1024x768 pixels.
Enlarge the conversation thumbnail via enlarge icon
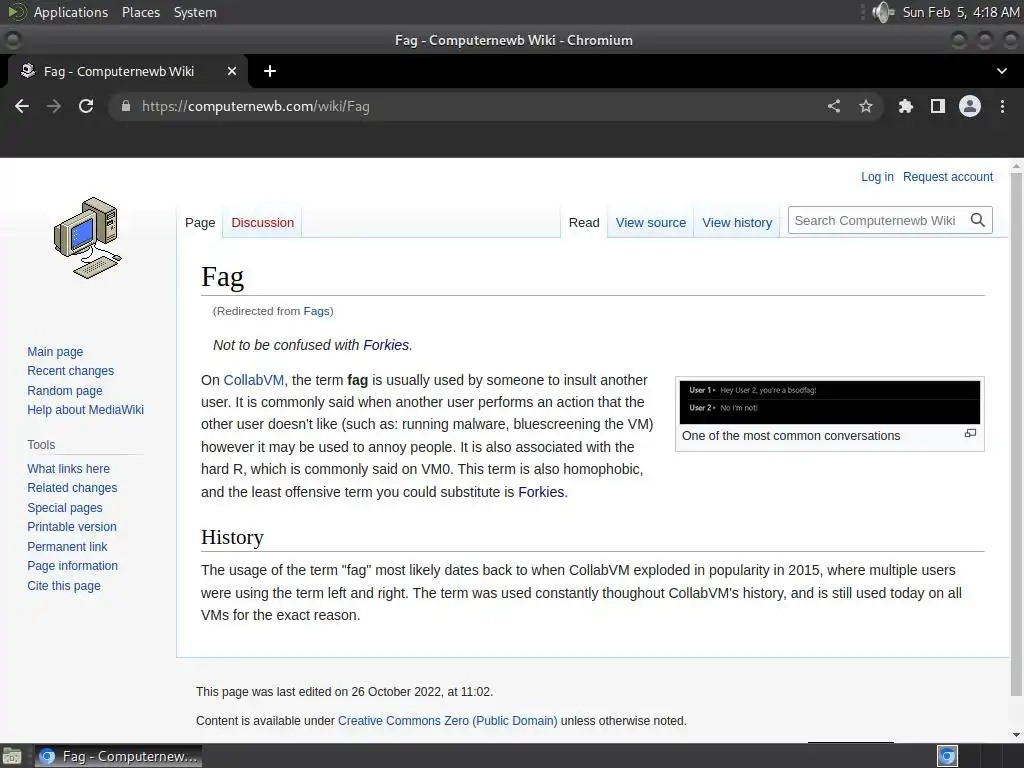click(x=970, y=434)
